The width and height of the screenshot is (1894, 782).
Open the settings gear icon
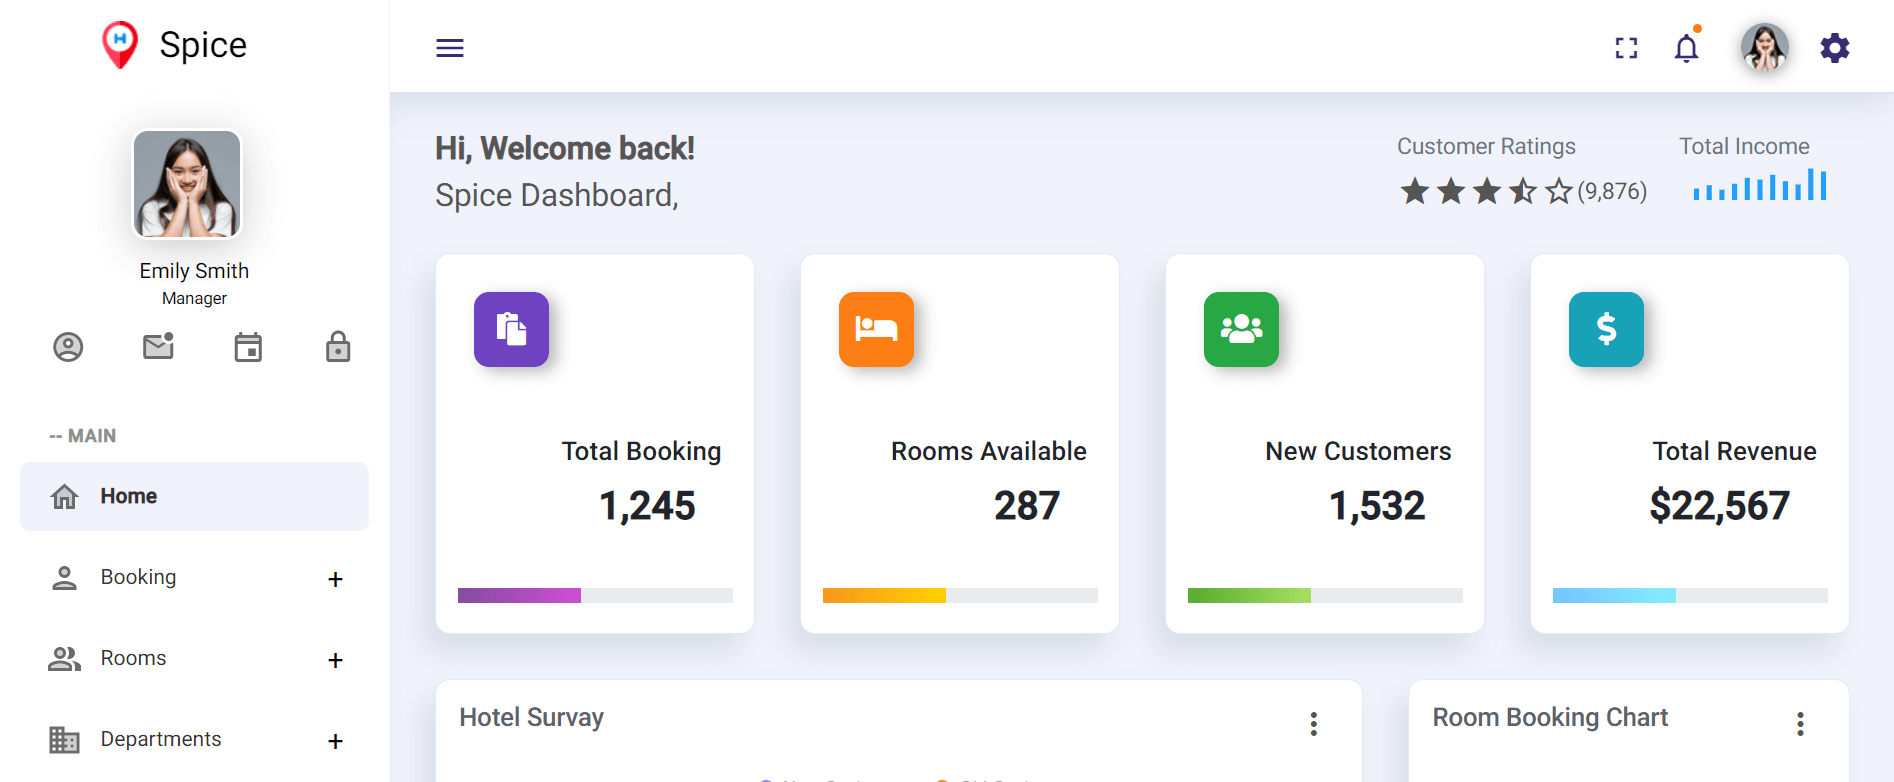click(x=1834, y=48)
